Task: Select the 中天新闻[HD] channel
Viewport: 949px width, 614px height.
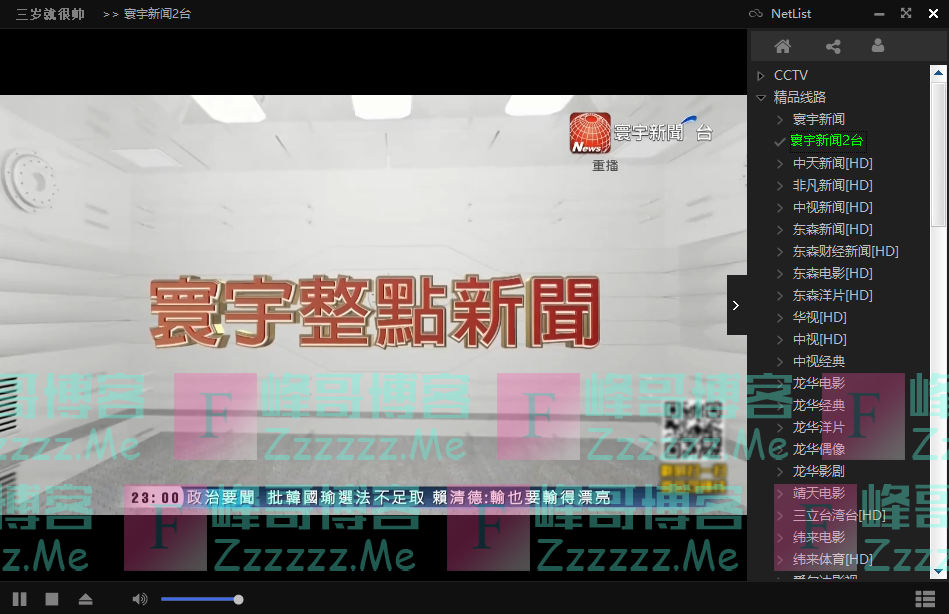Action: tap(832, 163)
